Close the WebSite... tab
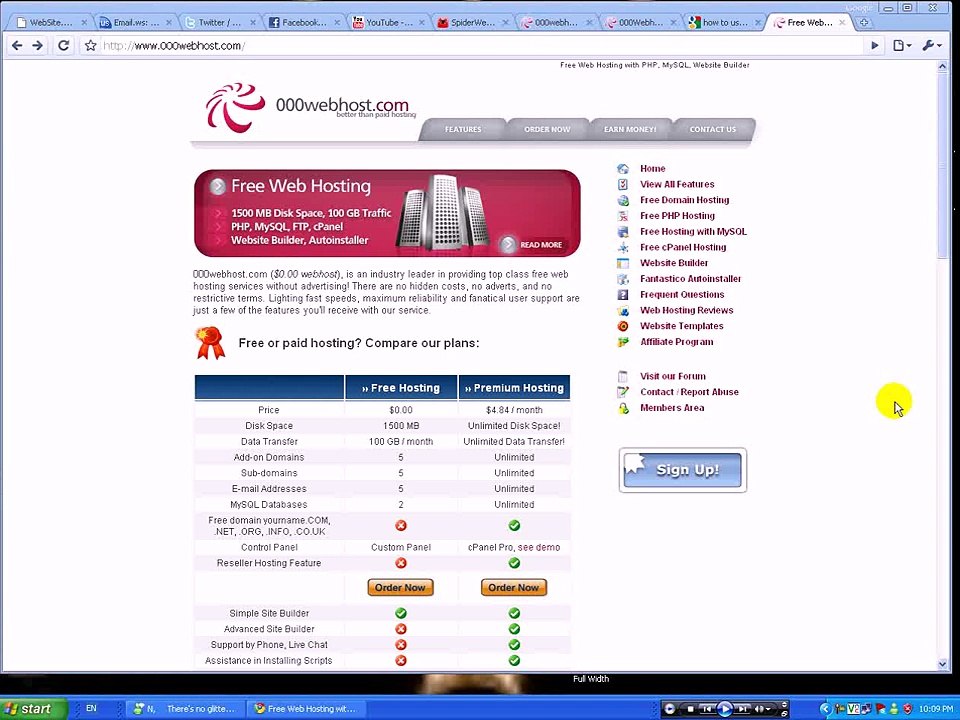The image size is (960, 720). coord(84,23)
